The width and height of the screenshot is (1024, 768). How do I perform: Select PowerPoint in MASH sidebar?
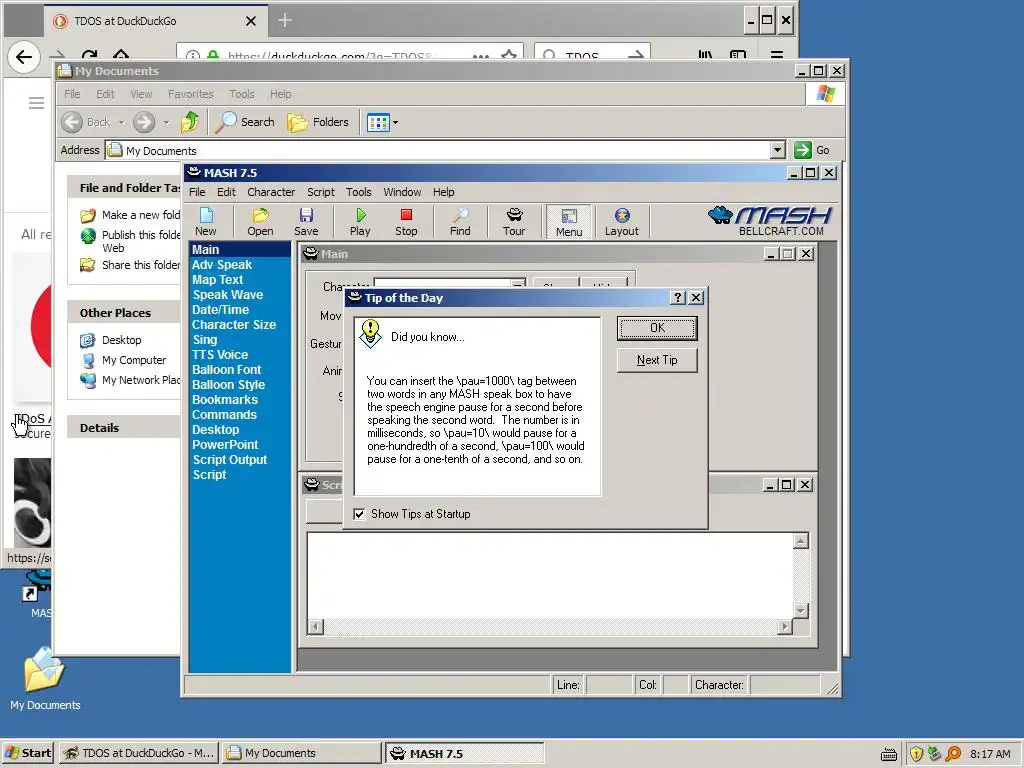225,445
